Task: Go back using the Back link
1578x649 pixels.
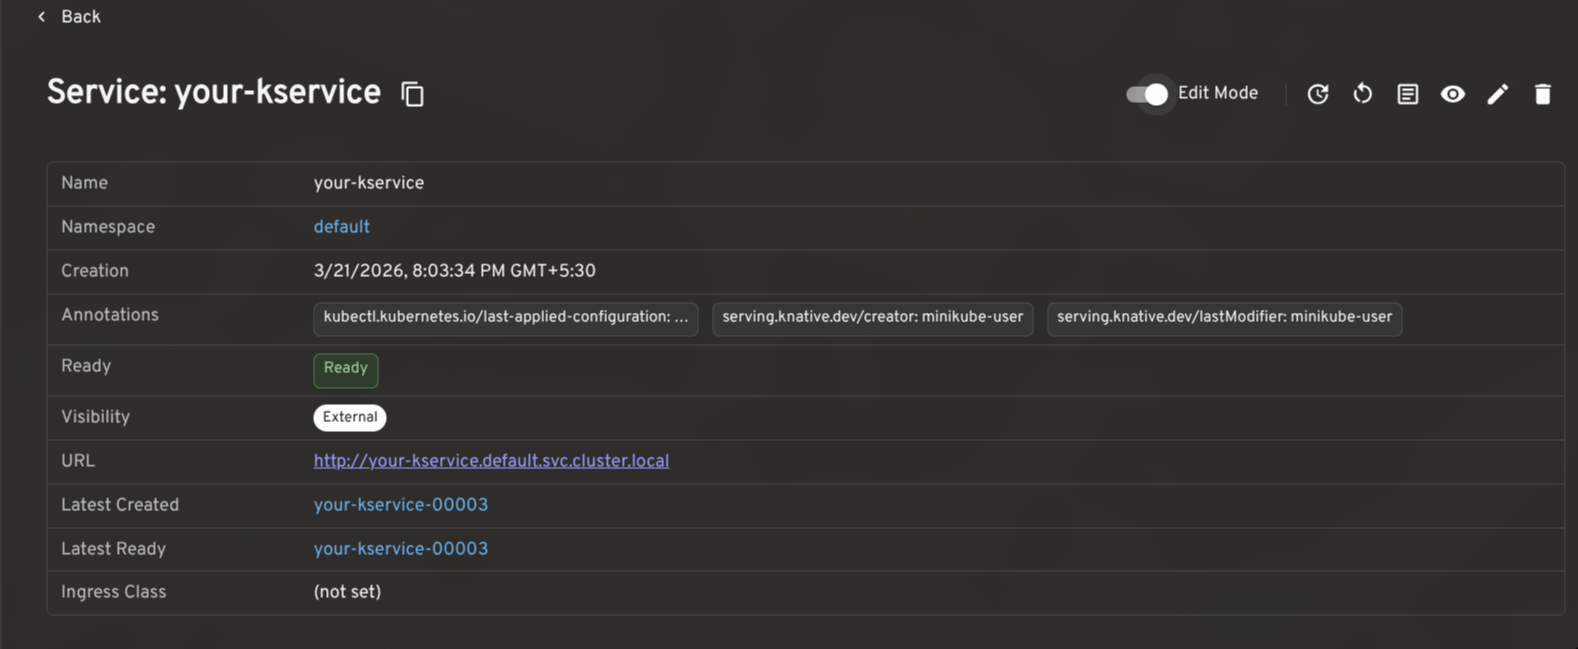Action: point(69,17)
